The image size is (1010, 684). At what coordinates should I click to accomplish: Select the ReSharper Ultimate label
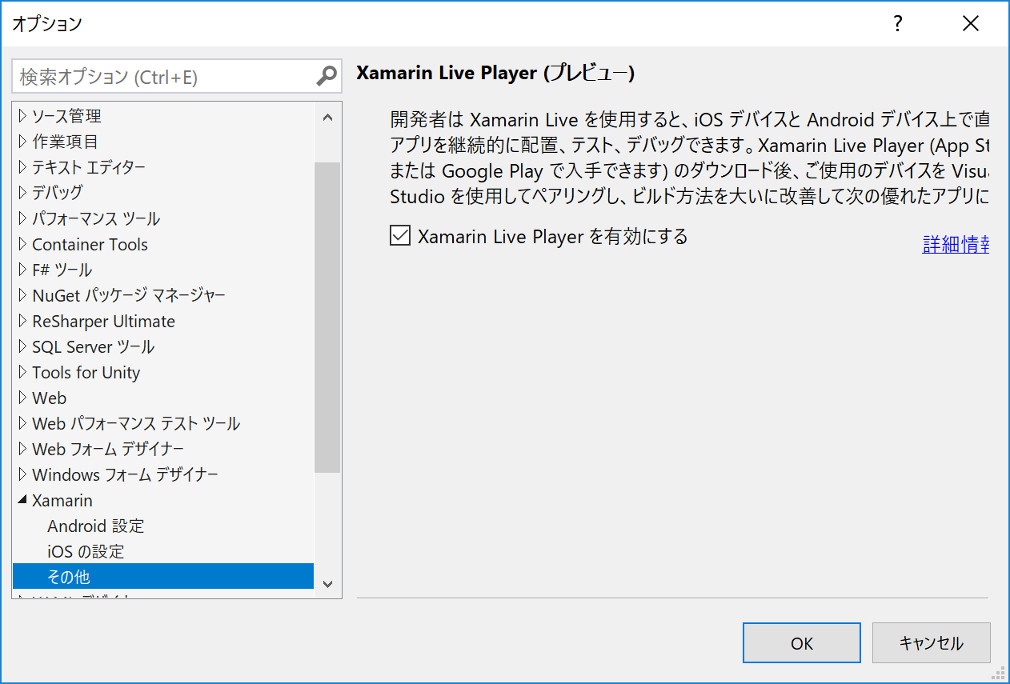(103, 321)
